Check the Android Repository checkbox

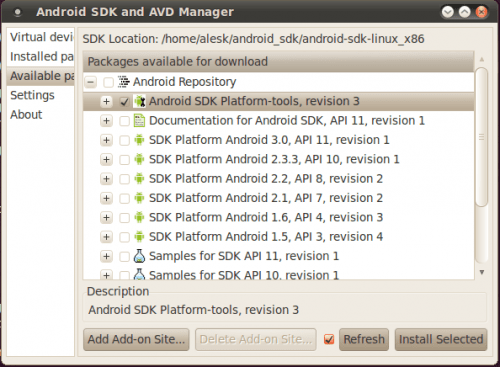click(108, 82)
